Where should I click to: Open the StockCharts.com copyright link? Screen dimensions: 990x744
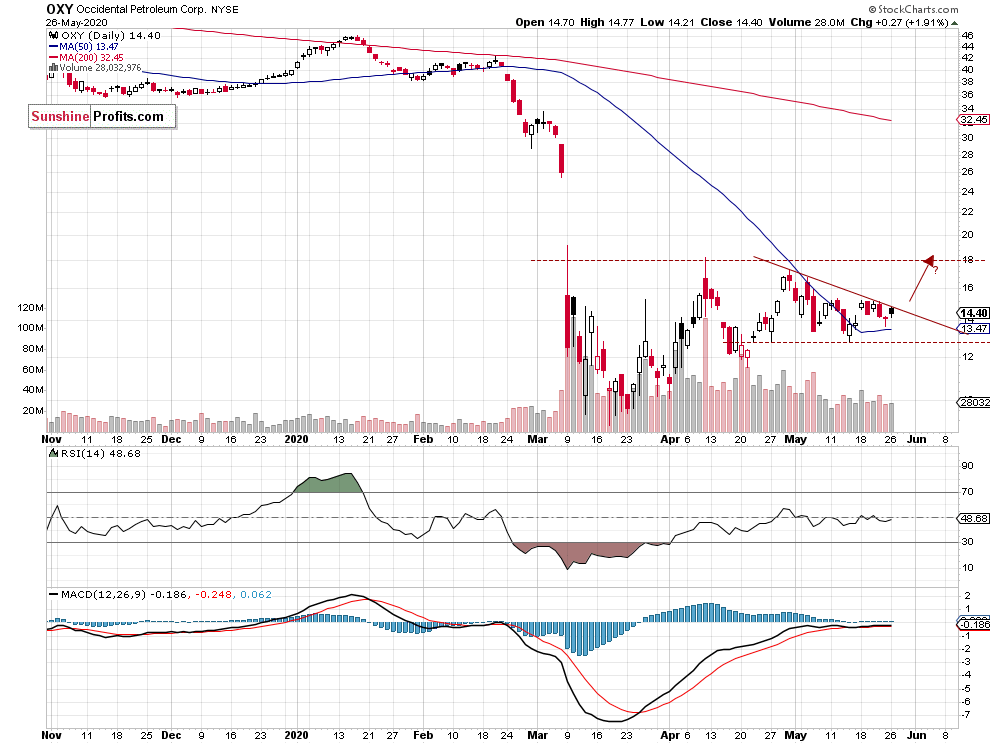coord(913,9)
